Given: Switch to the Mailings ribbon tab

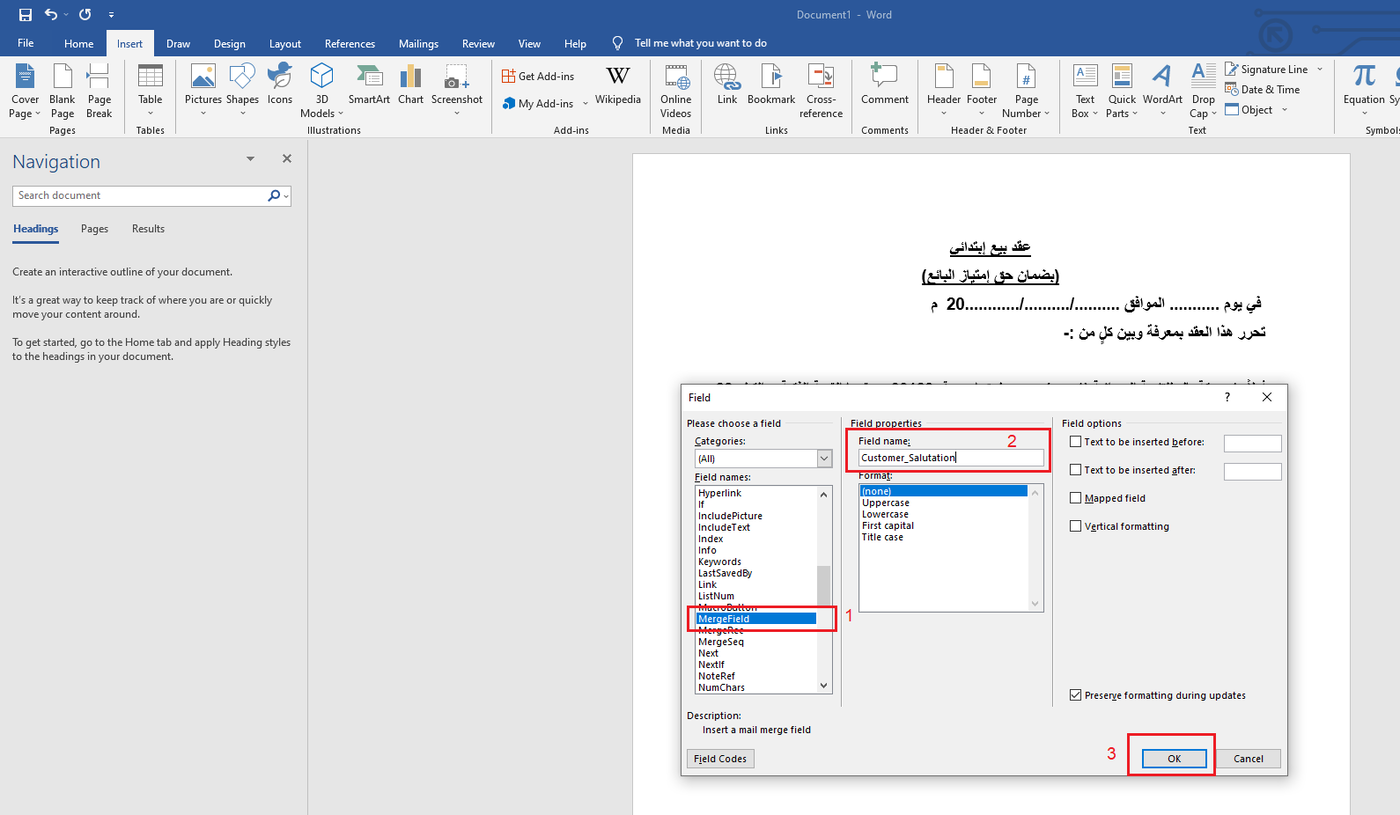Looking at the screenshot, I should pyautogui.click(x=418, y=44).
